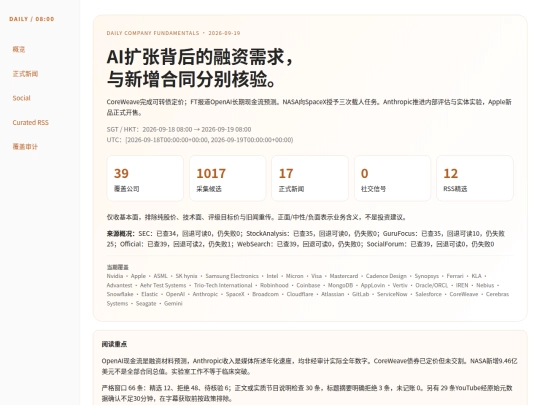Click GitLab in the coverage list
The height and width of the screenshot is (405, 540).
point(361,294)
